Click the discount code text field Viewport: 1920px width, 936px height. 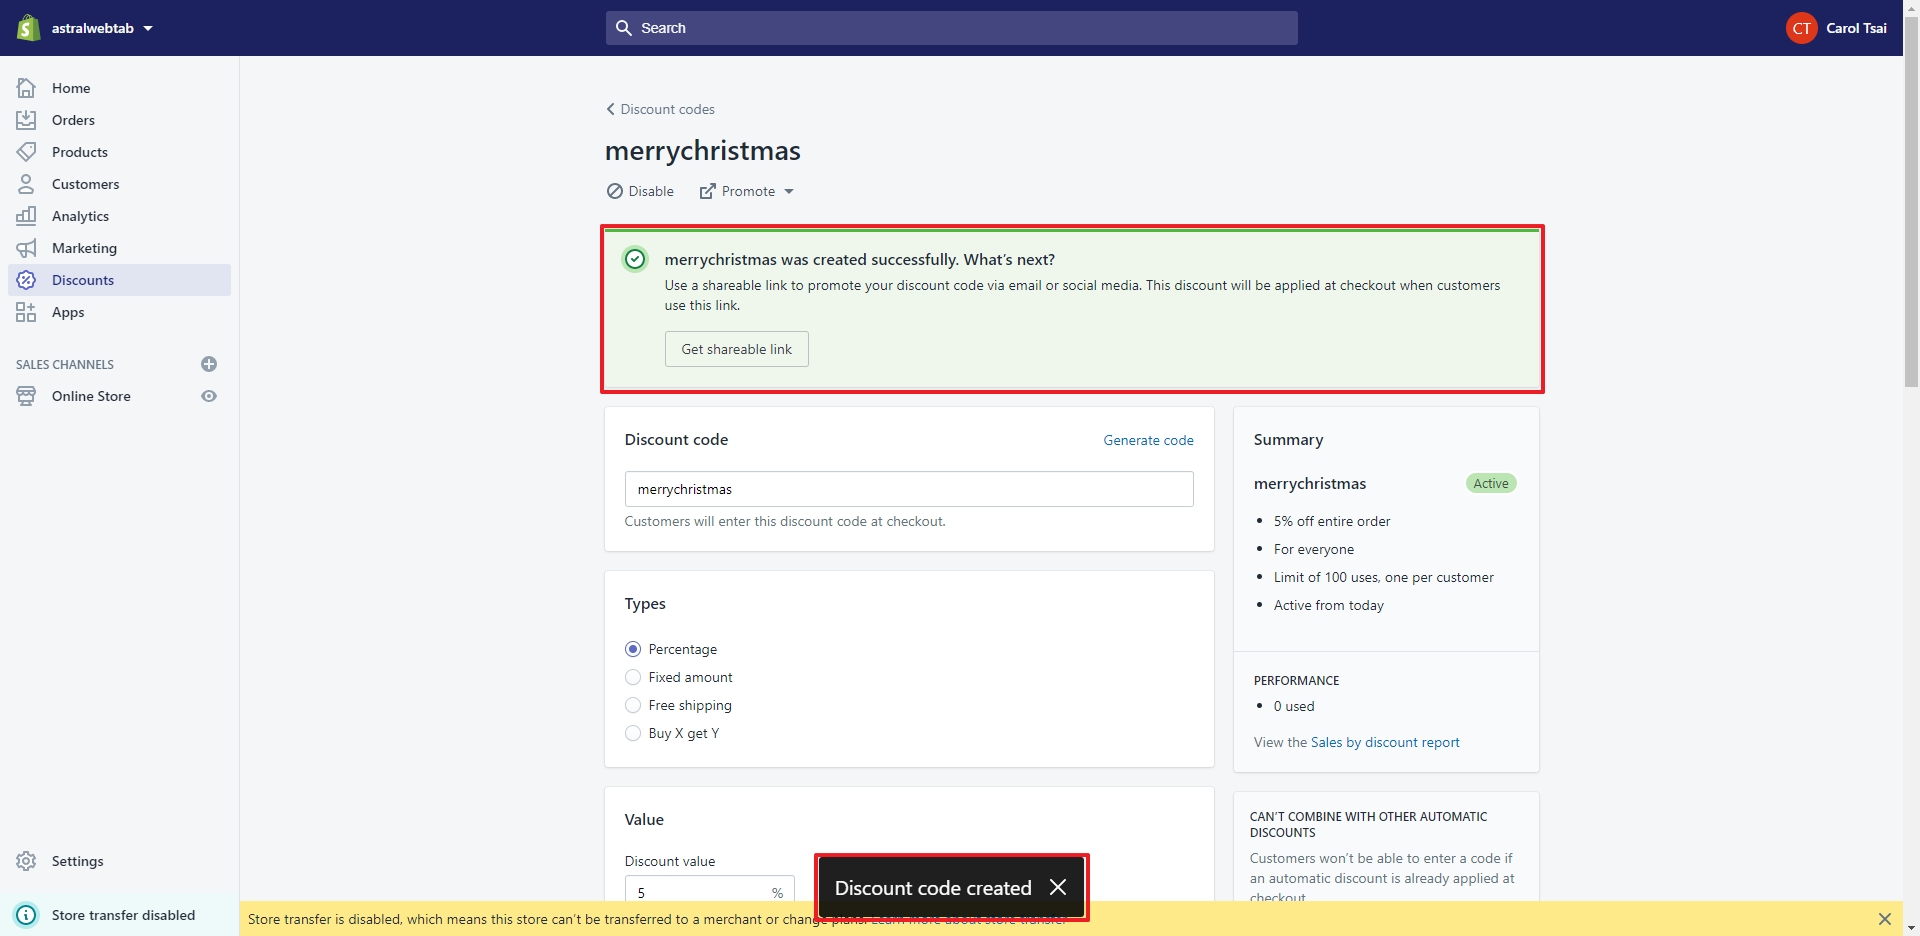point(908,489)
